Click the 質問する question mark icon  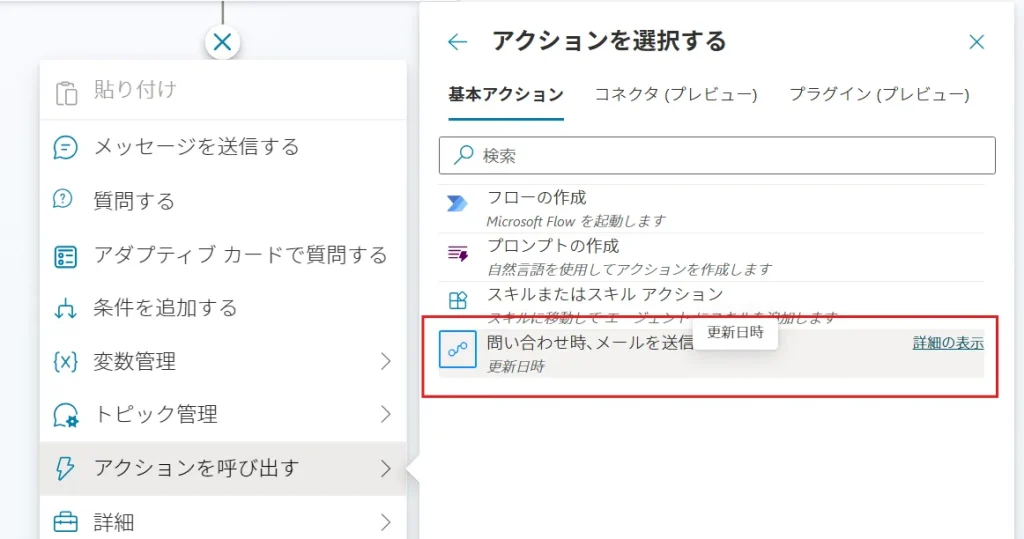[63, 200]
